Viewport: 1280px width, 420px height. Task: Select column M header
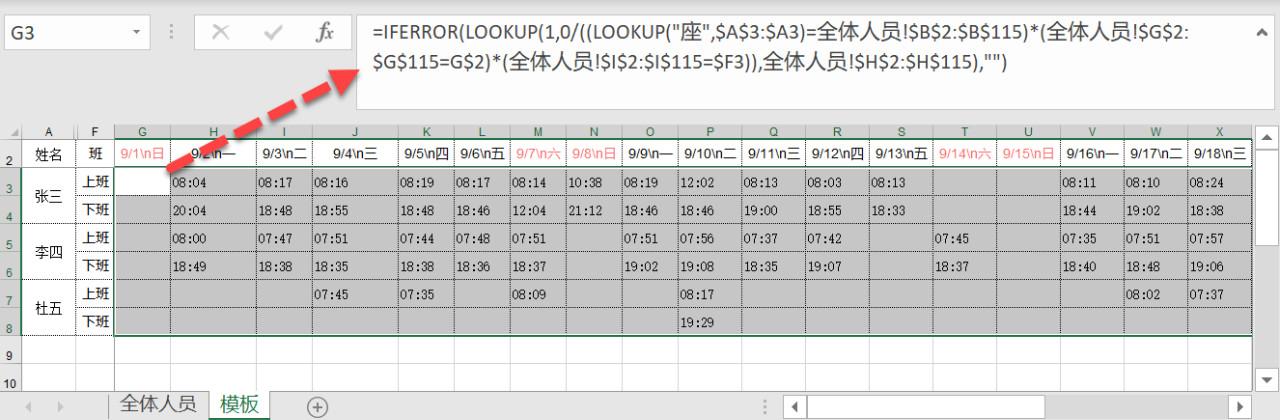[x=538, y=132]
